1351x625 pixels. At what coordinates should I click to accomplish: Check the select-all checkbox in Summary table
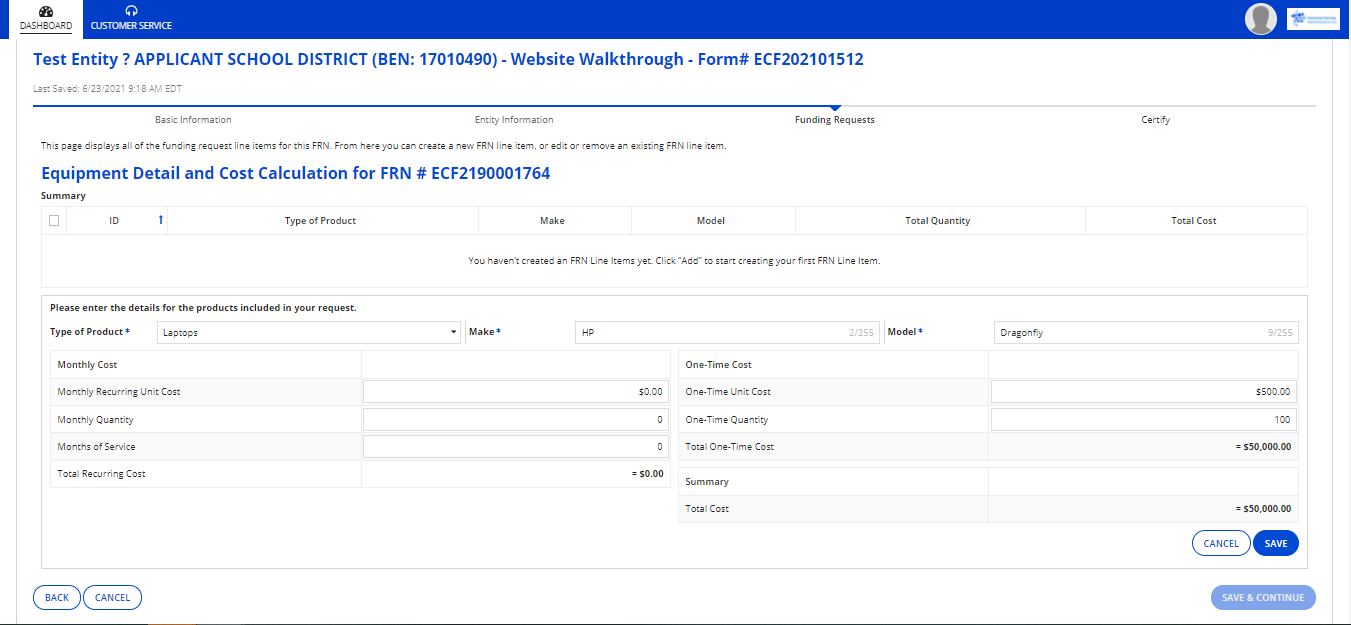coord(54,221)
